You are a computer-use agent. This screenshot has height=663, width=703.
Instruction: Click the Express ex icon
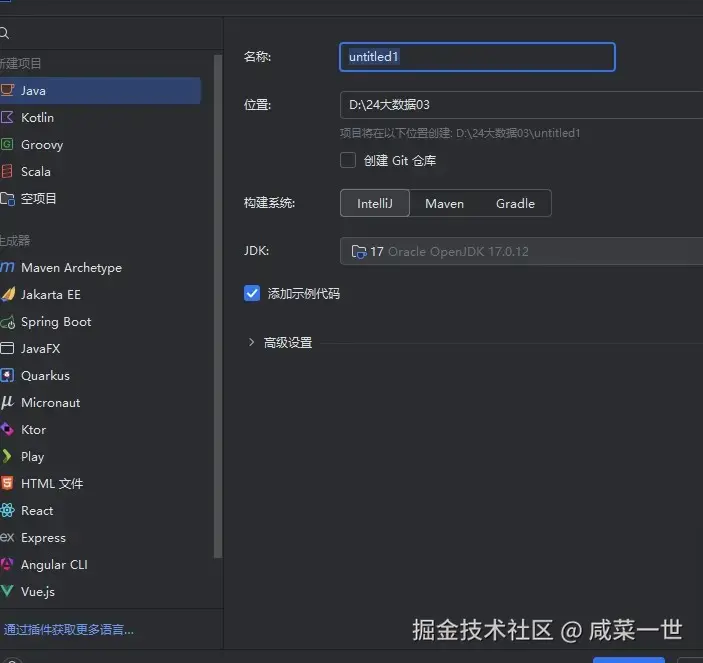coord(7,537)
